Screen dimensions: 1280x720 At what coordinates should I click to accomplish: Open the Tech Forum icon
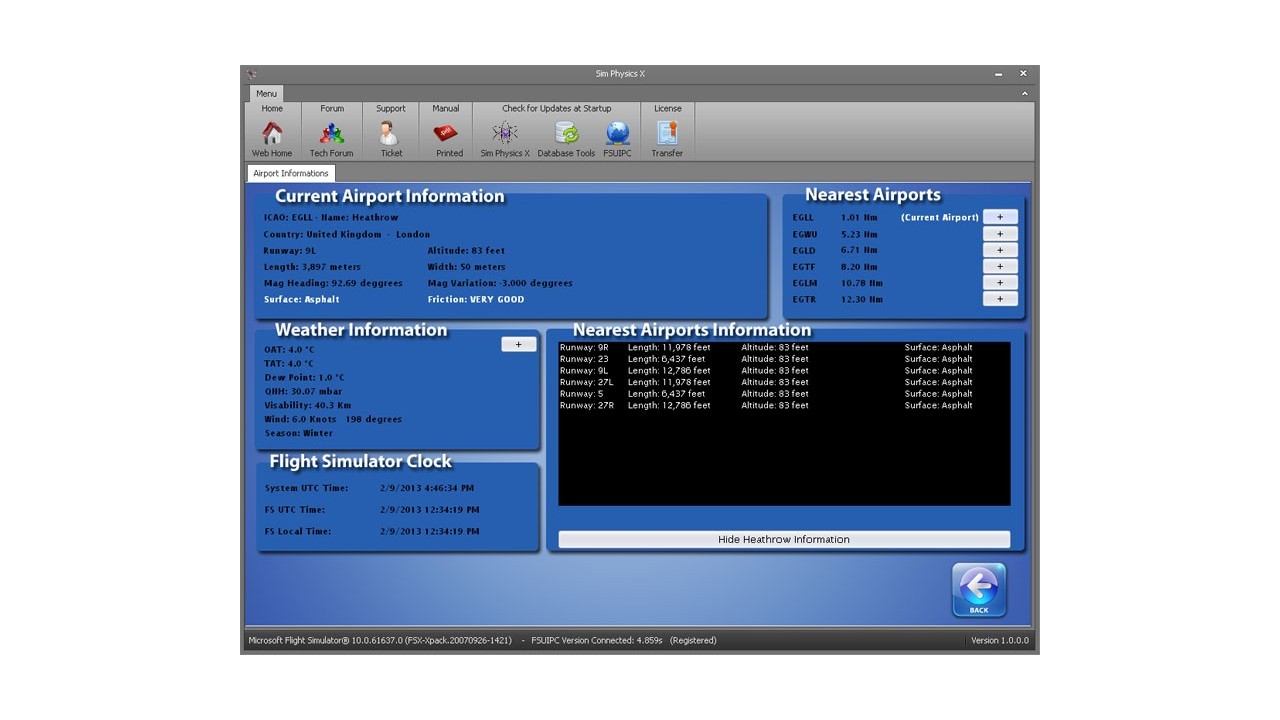[331, 134]
